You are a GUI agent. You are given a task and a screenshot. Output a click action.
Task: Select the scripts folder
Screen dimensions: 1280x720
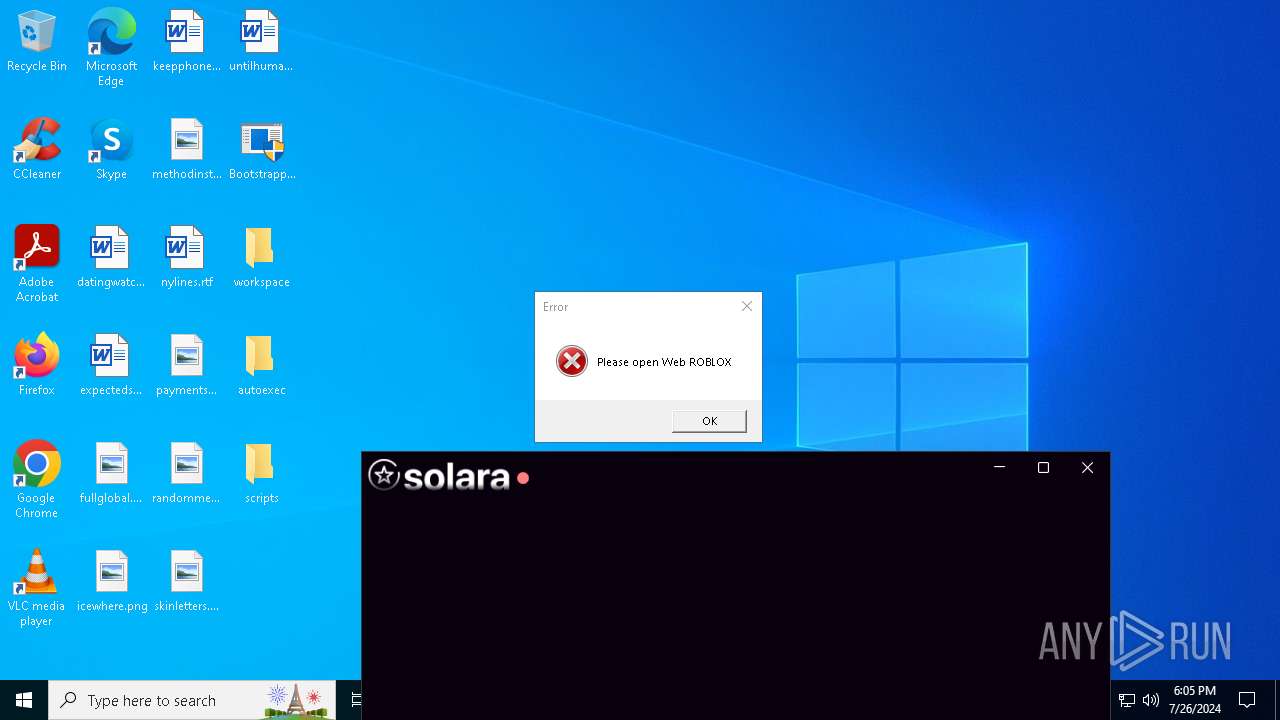261,474
